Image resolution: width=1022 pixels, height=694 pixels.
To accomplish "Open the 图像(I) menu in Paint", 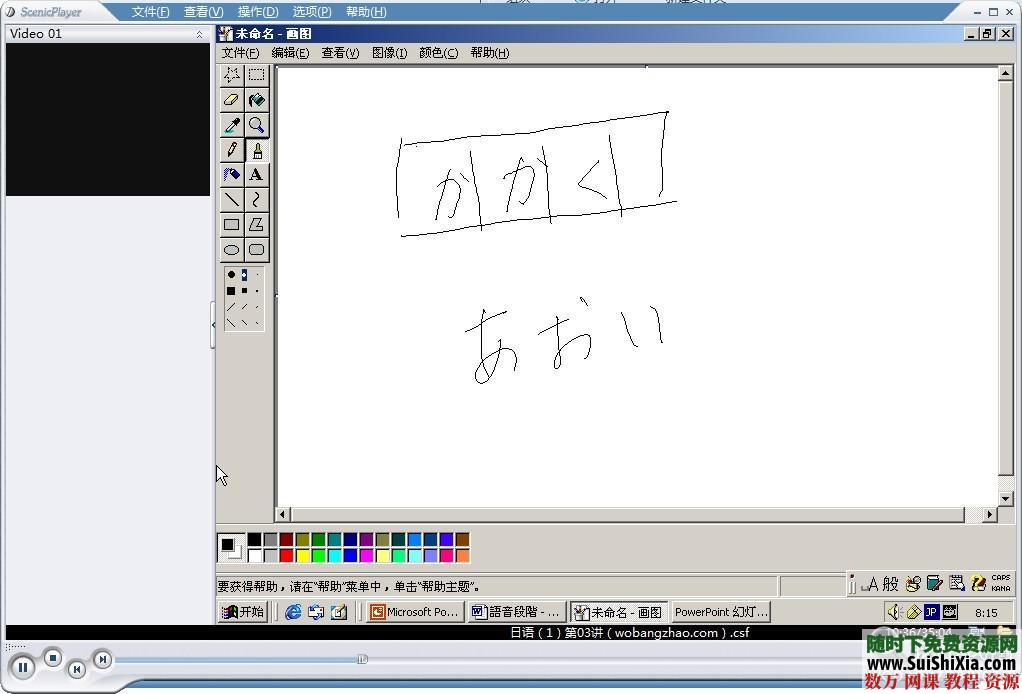I will (x=389, y=53).
